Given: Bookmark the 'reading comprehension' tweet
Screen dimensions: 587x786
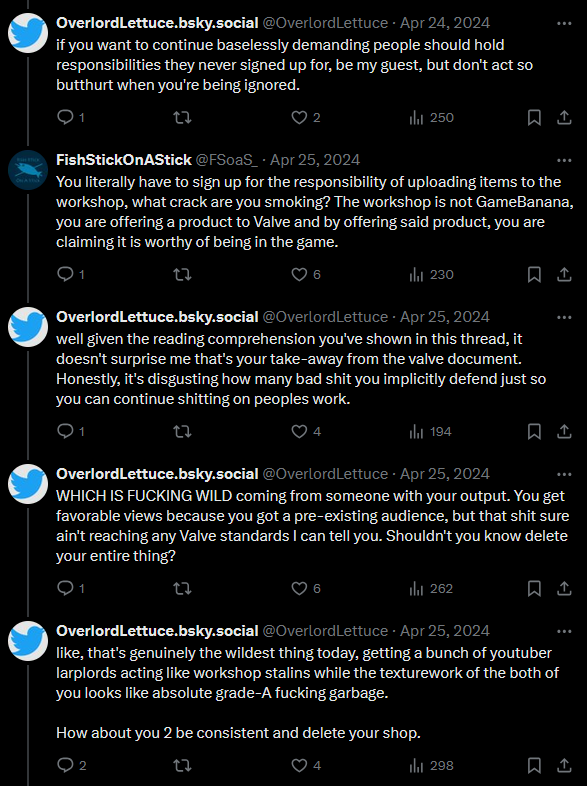Looking at the screenshot, I should coord(534,432).
